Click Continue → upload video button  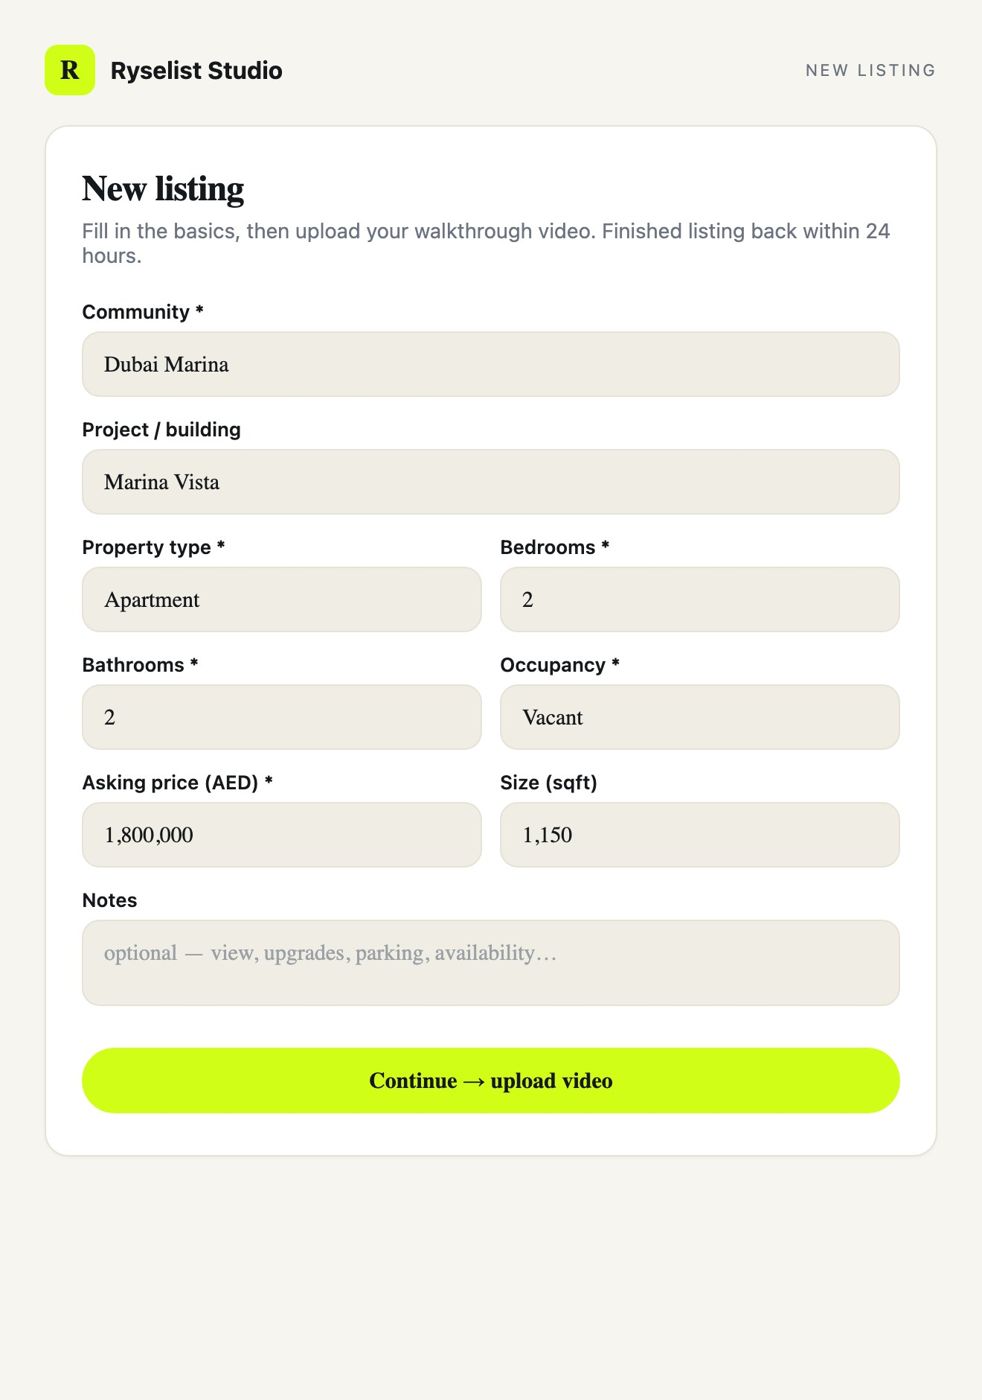coord(491,1081)
